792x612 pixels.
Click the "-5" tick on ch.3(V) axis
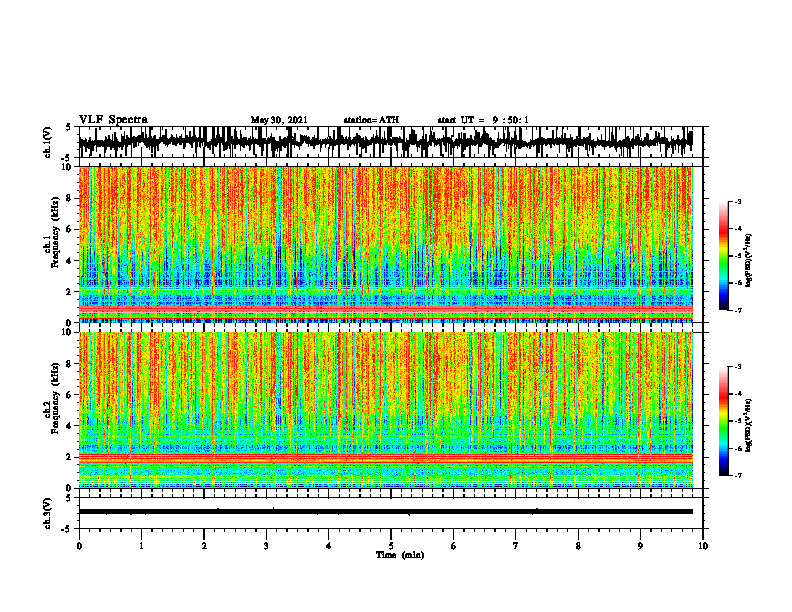click(x=67, y=529)
